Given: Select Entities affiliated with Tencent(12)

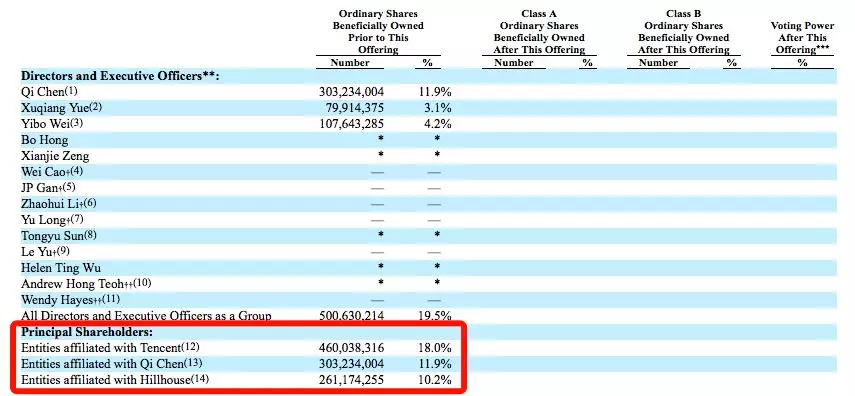Looking at the screenshot, I should [x=107, y=347].
